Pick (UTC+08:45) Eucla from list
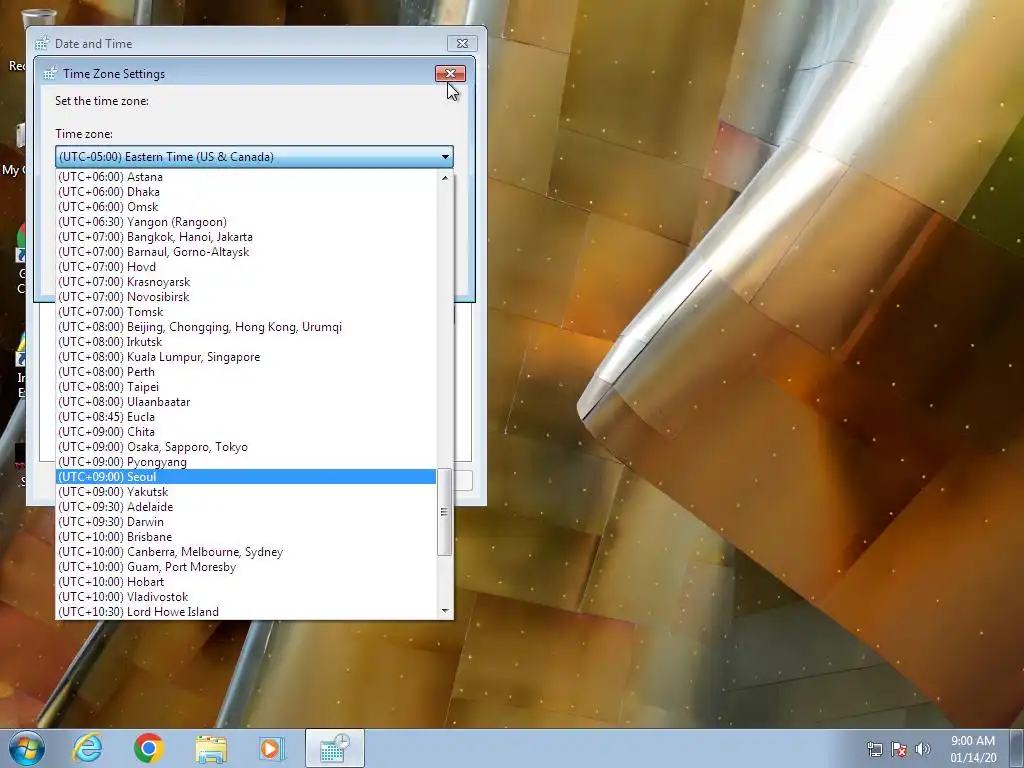Image resolution: width=1024 pixels, height=768 pixels. [246, 417]
